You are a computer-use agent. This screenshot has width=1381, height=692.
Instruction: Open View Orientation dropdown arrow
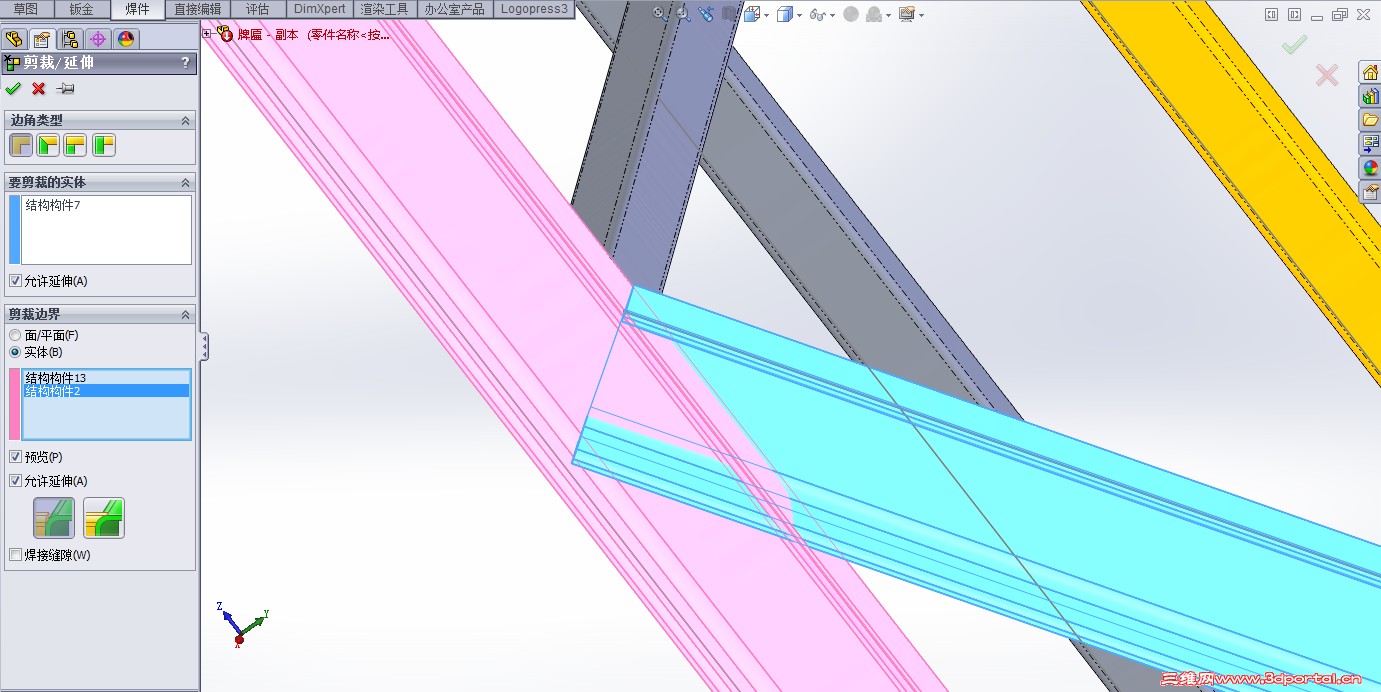tap(766, 16)
